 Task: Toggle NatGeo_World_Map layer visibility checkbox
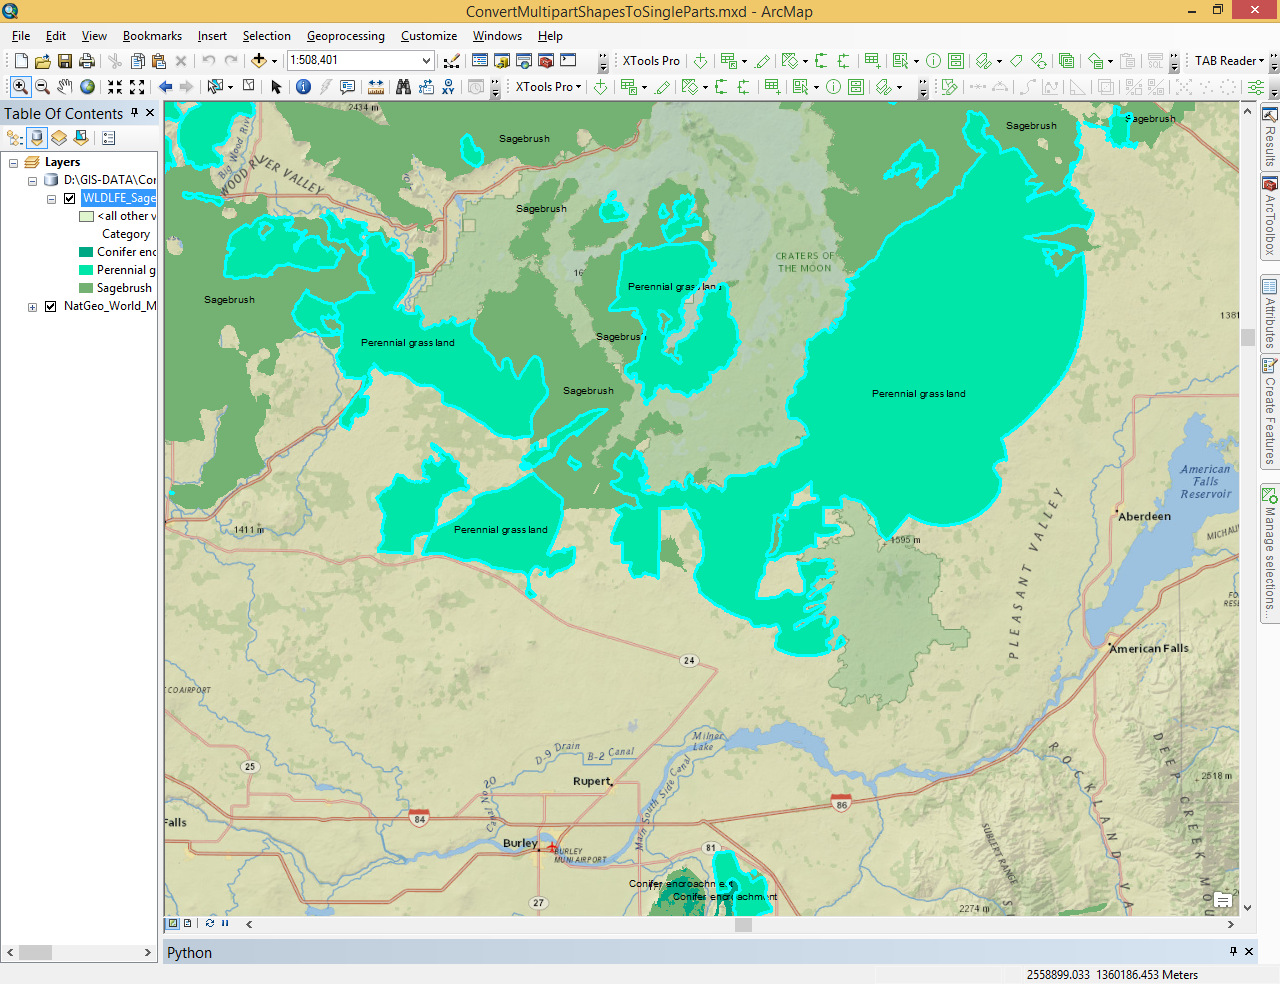tap(50, 306)
